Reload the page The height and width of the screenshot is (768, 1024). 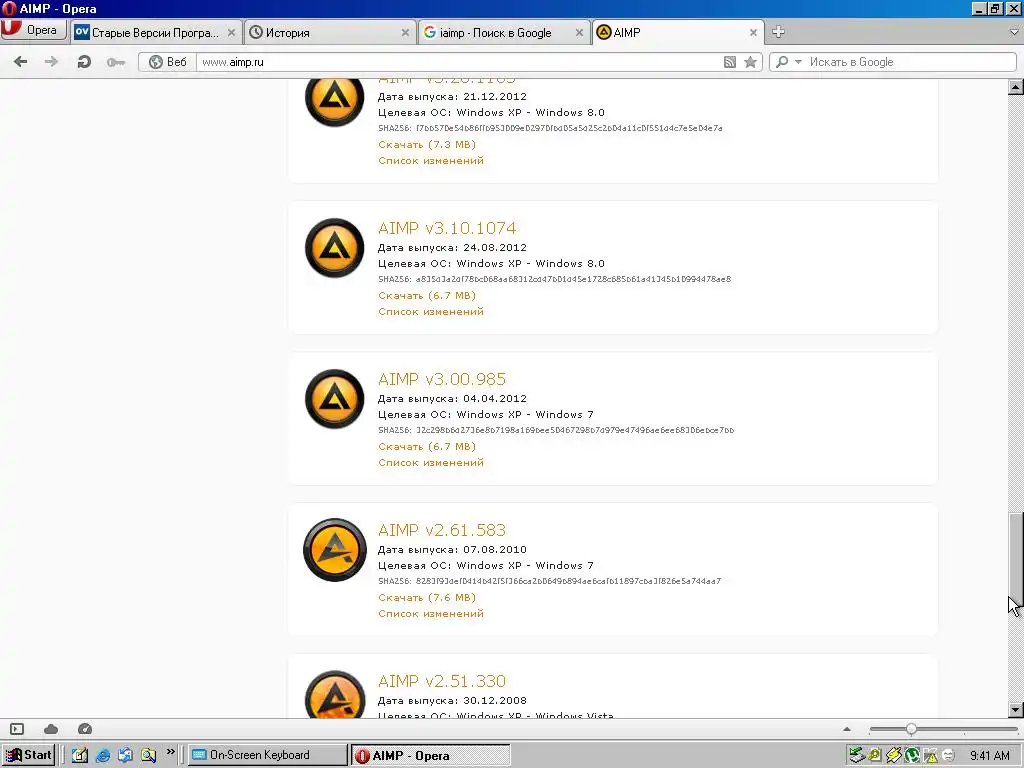(84, 61)
